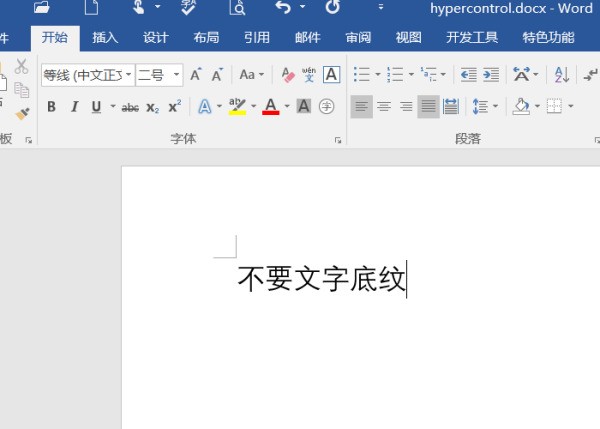
Task: Apply multilevel list
Action: pos(429,75)
